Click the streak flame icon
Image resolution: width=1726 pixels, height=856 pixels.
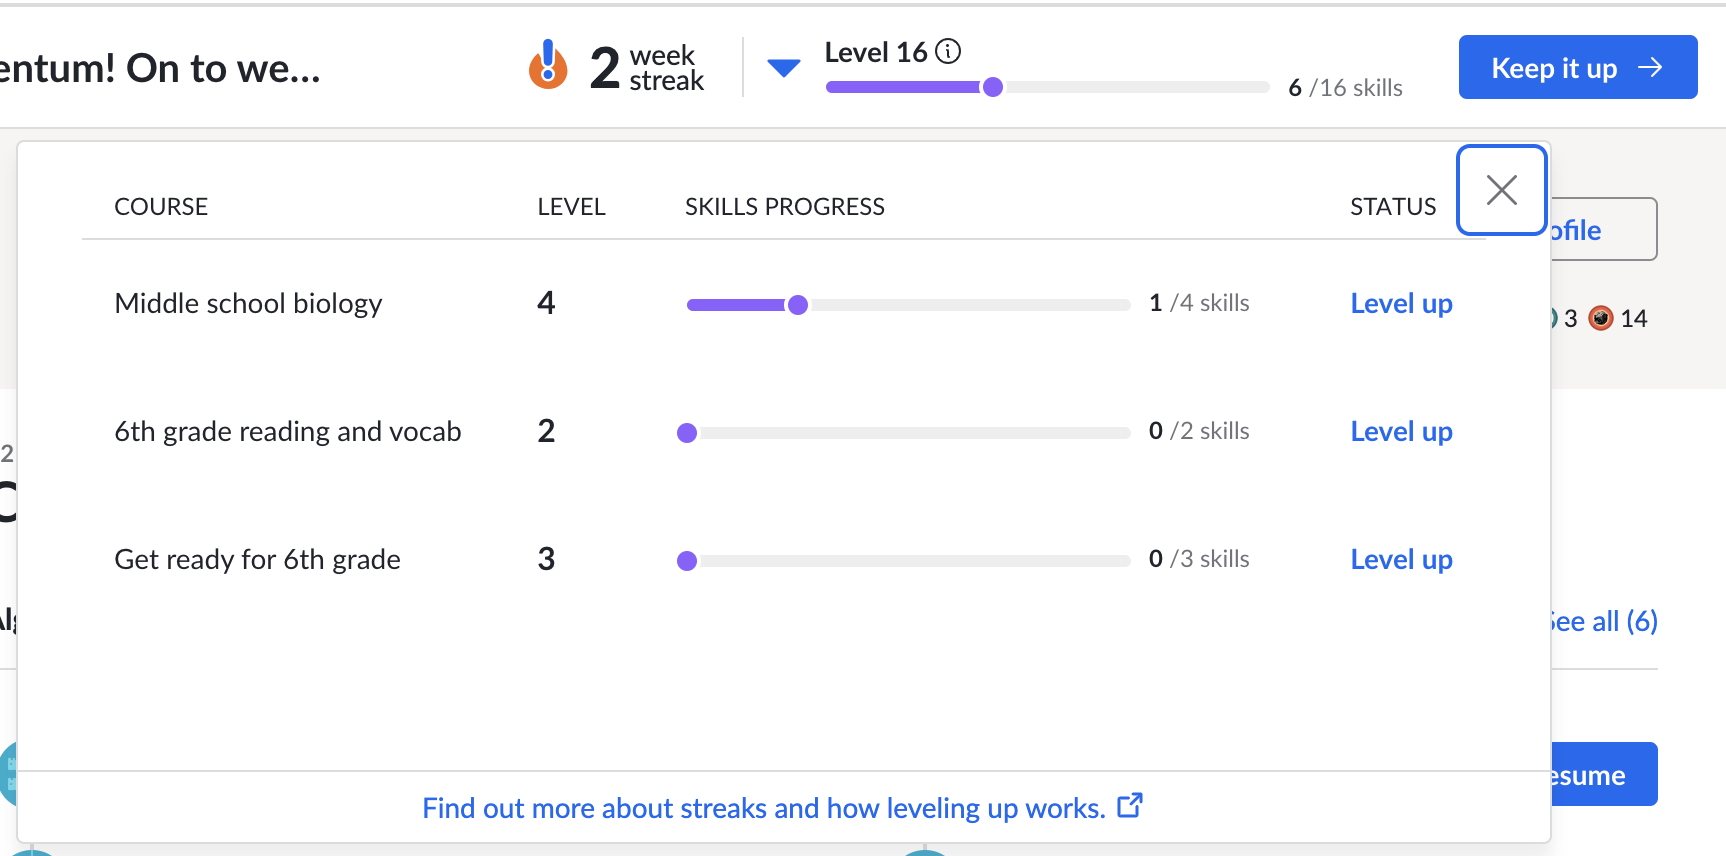pos(548,65)
